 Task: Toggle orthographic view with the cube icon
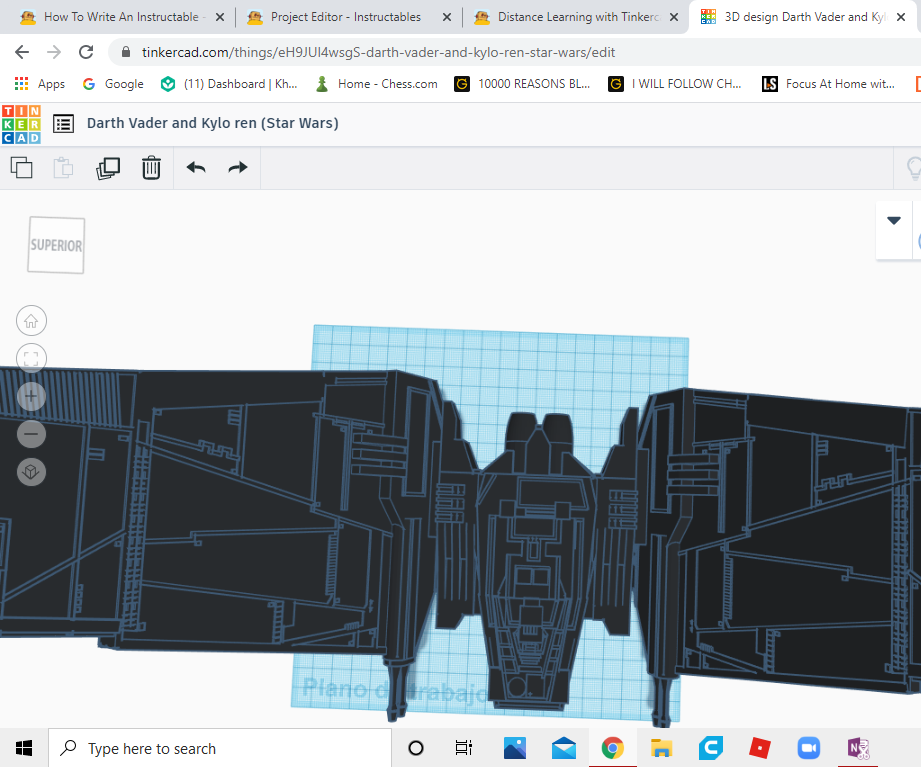tap(31, 472)
